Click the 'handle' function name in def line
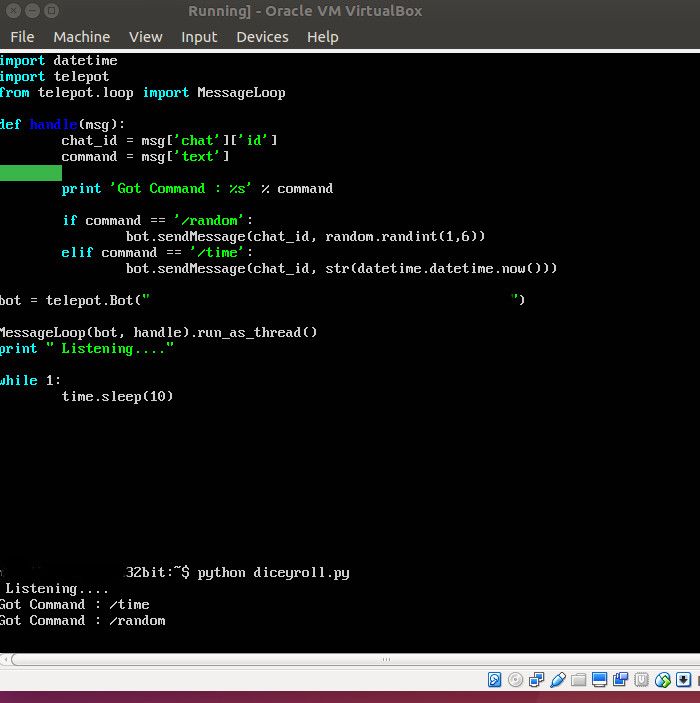The image size is (700, 703). pyautogui.click(x=54, y=124)
